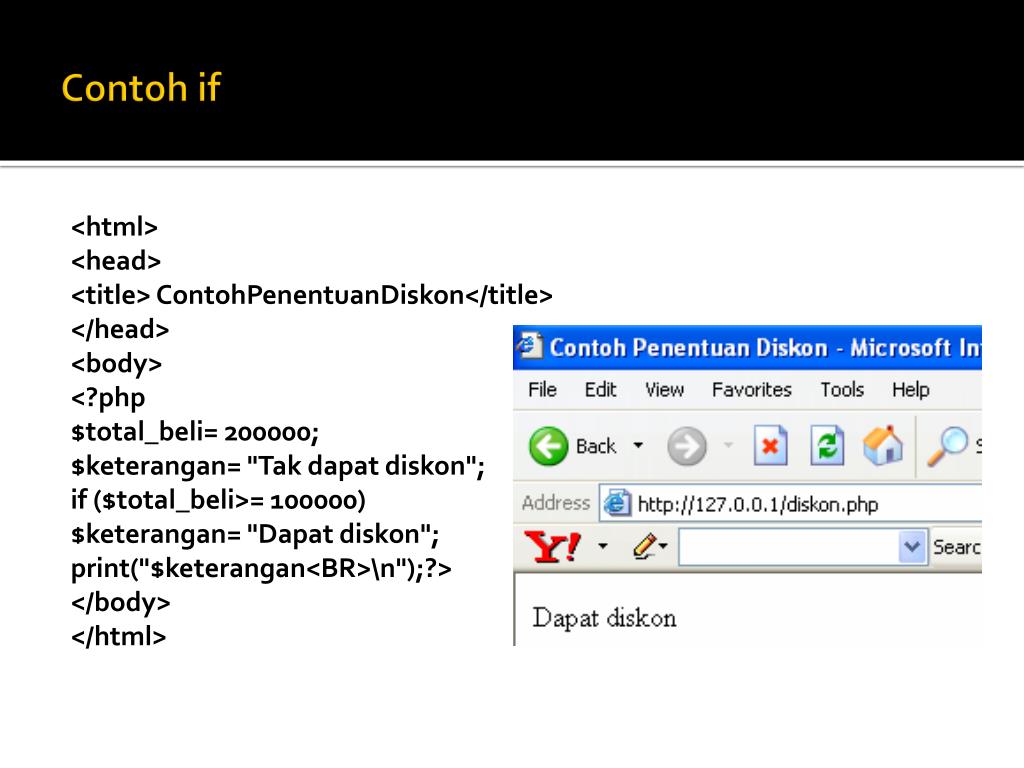Click the Home house icon
This screenshot has width=1024, height=768.
(x=883, y=445)
